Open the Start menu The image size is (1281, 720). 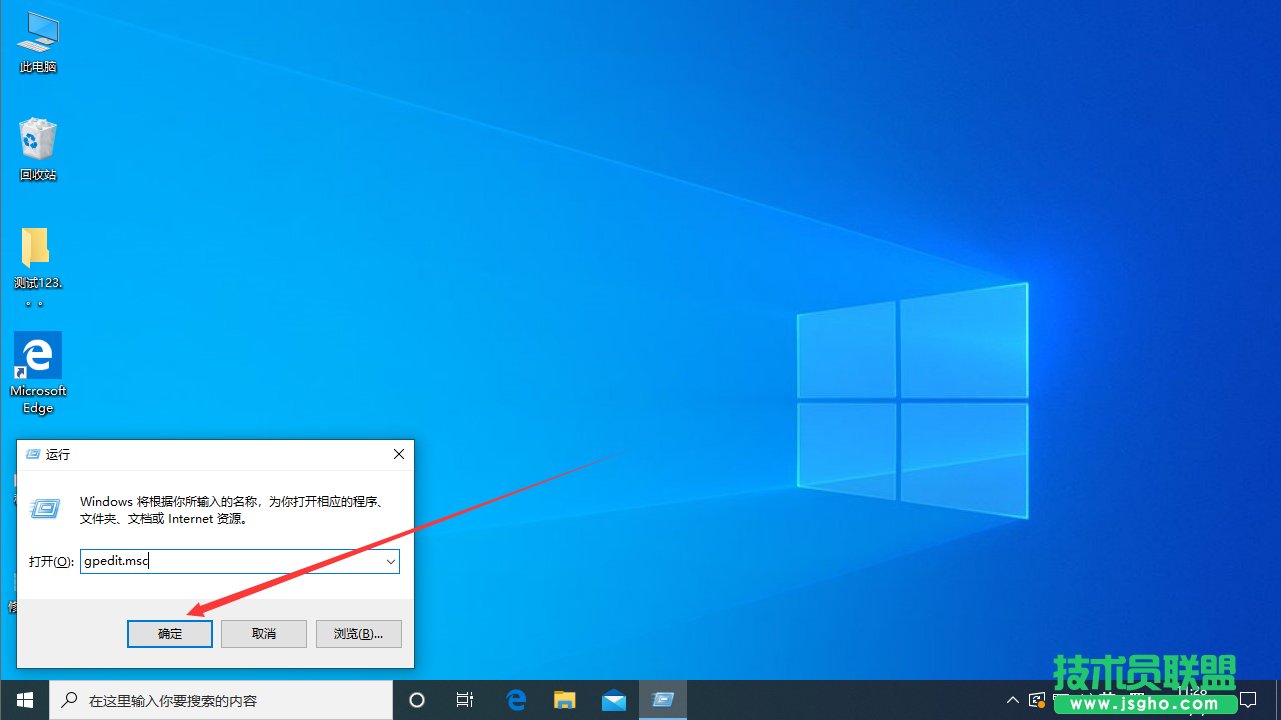click(24, 699)
